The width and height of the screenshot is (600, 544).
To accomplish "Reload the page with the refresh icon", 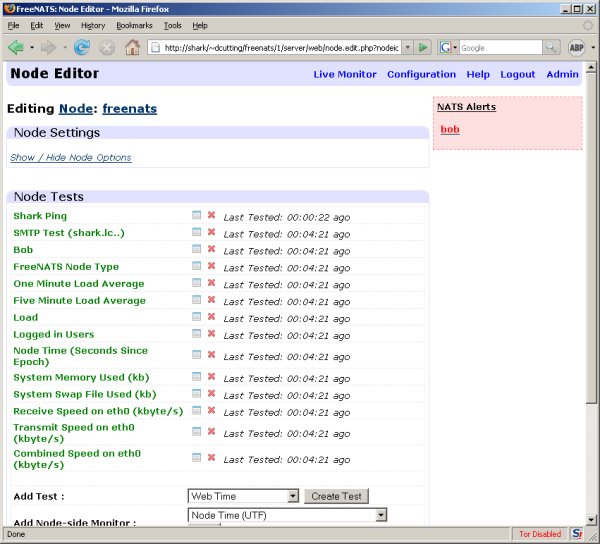I will tap(82, 47).
